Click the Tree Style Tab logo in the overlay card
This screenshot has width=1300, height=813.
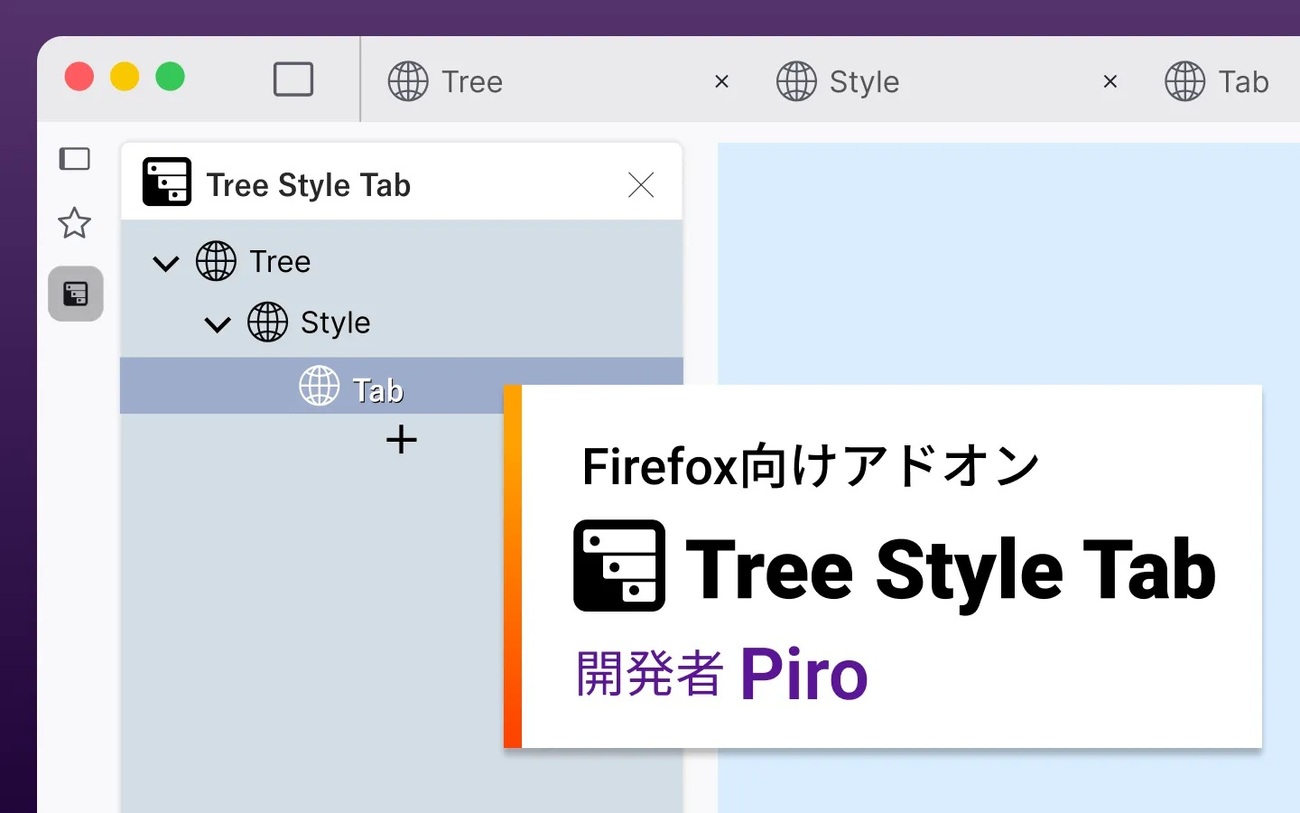(619, 565)
